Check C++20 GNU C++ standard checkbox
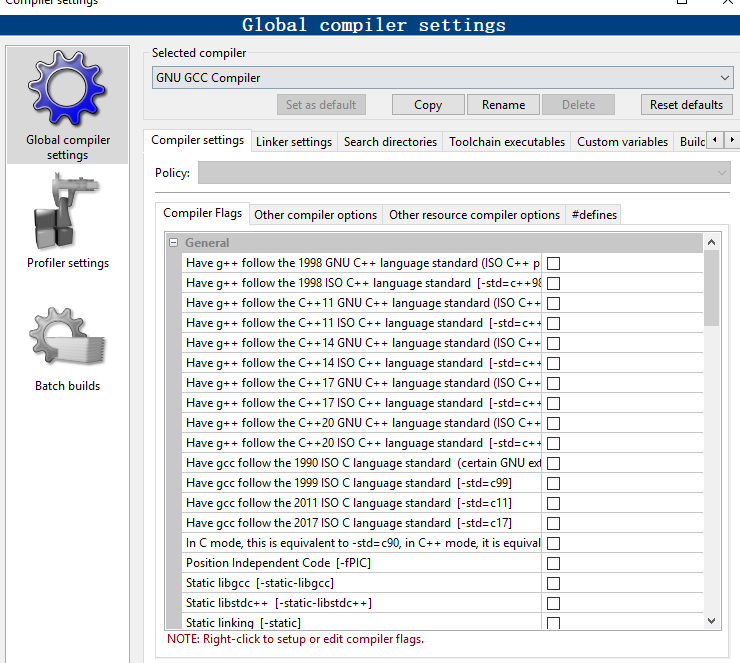The height and width of the screenshot is (663, 740). [553, 423]
